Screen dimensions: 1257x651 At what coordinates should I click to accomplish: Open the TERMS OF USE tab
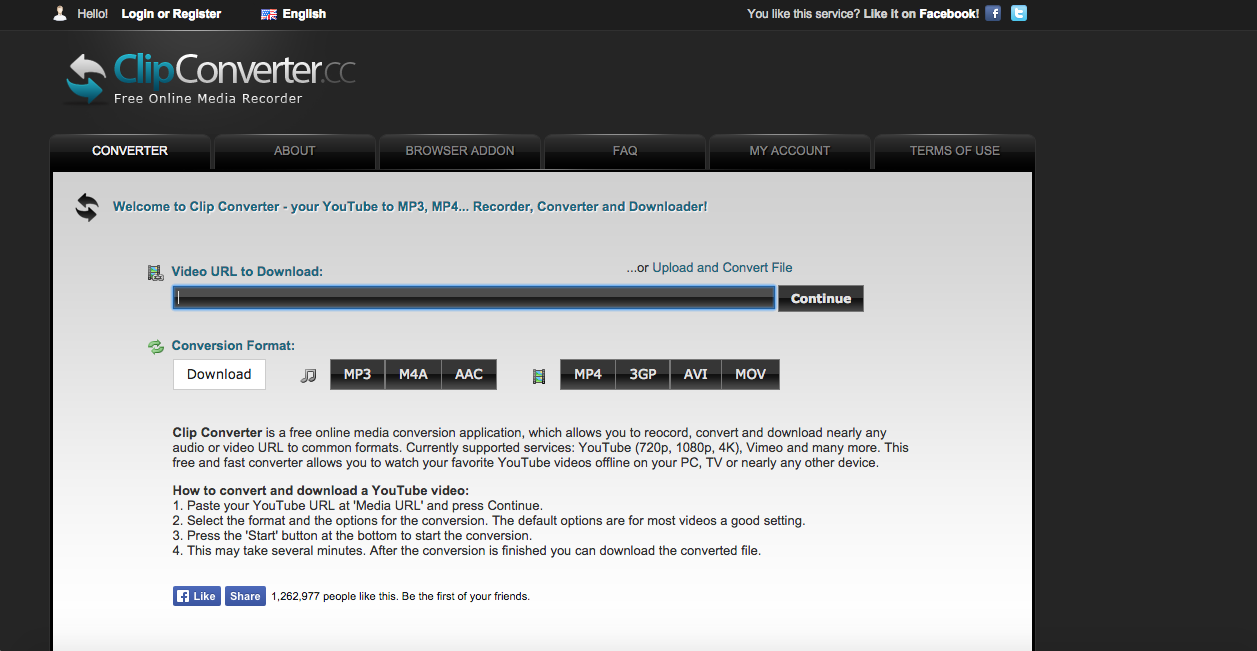coord(954,150)
